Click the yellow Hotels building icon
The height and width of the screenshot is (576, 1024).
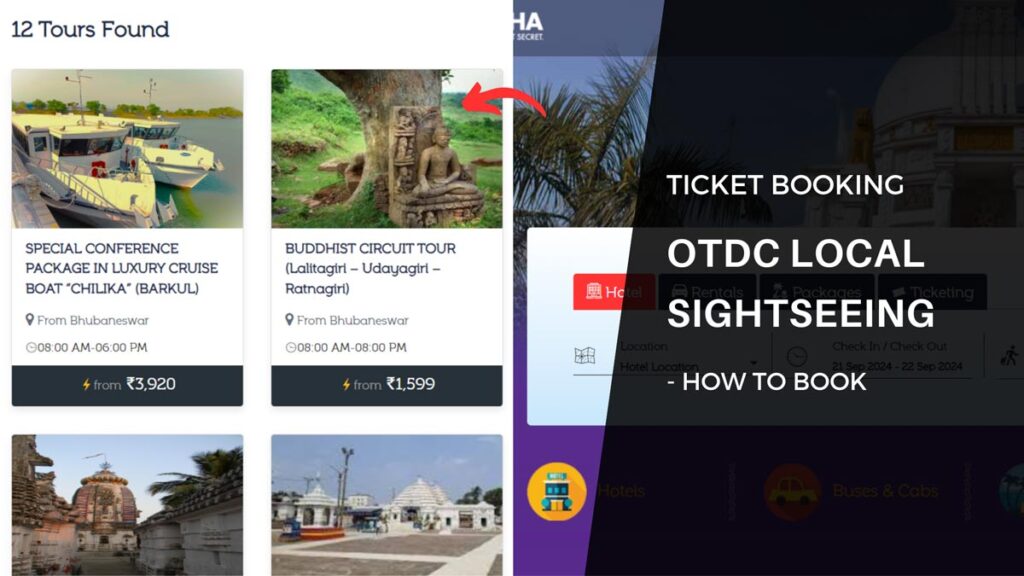556,491
